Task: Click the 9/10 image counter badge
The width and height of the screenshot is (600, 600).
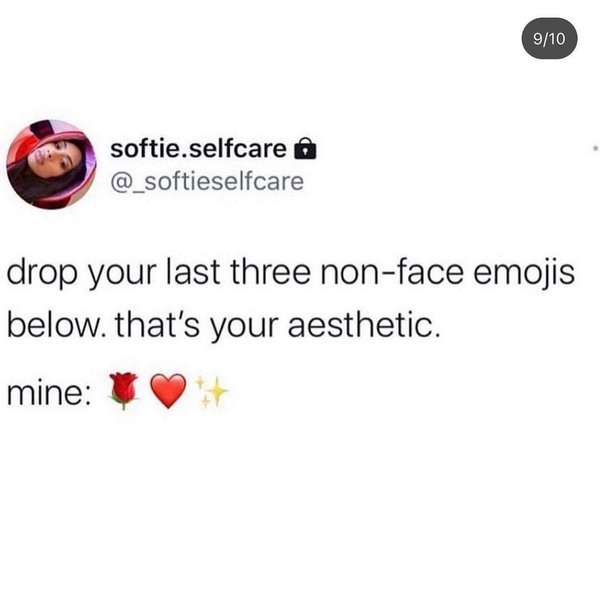Action: coord(549,38)
